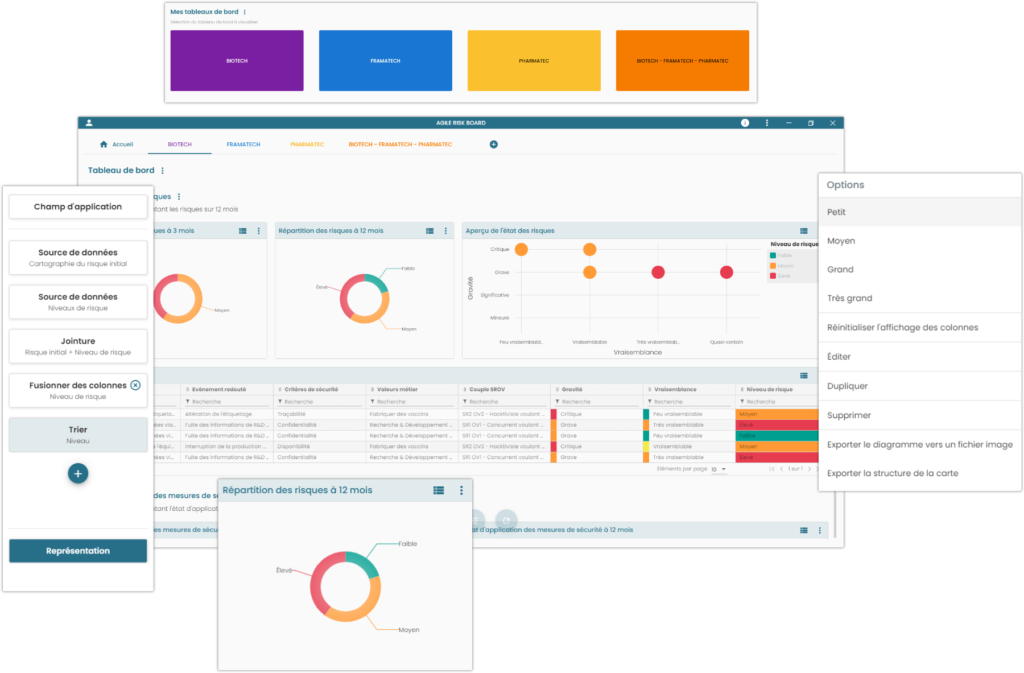The image size is (1024, 673).
Task: Click the grid icon on Aperçu de l'état des risques widget
Action: point(804,231)
